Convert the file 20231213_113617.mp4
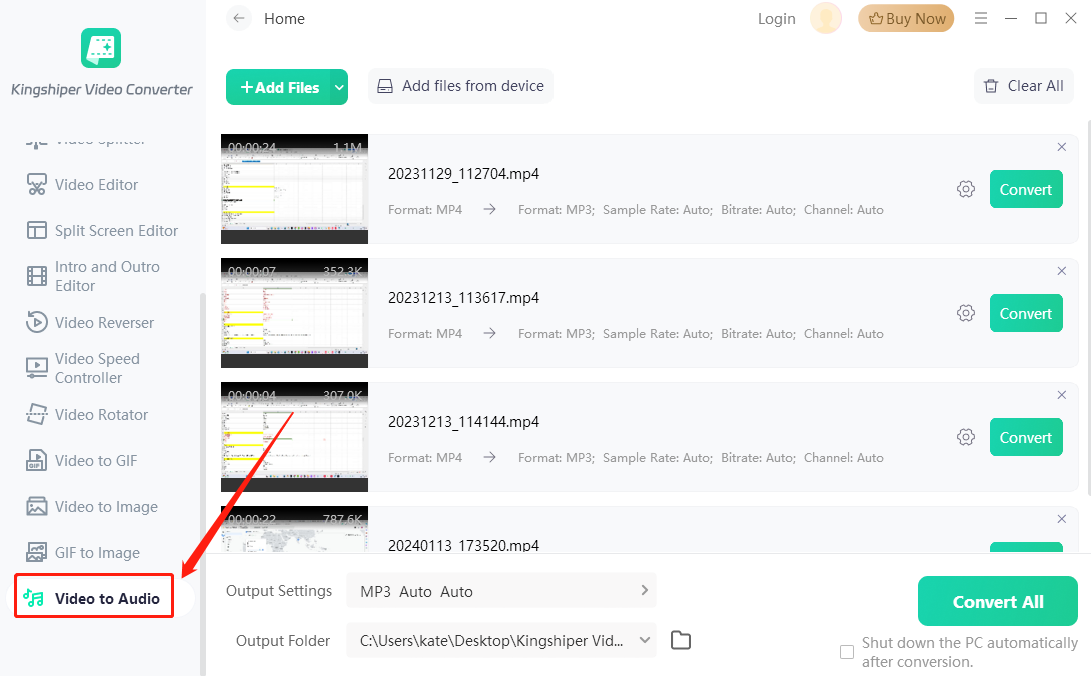This screenshot has height=676, width=1091. pyautogui.click(x=1026, y=313)
